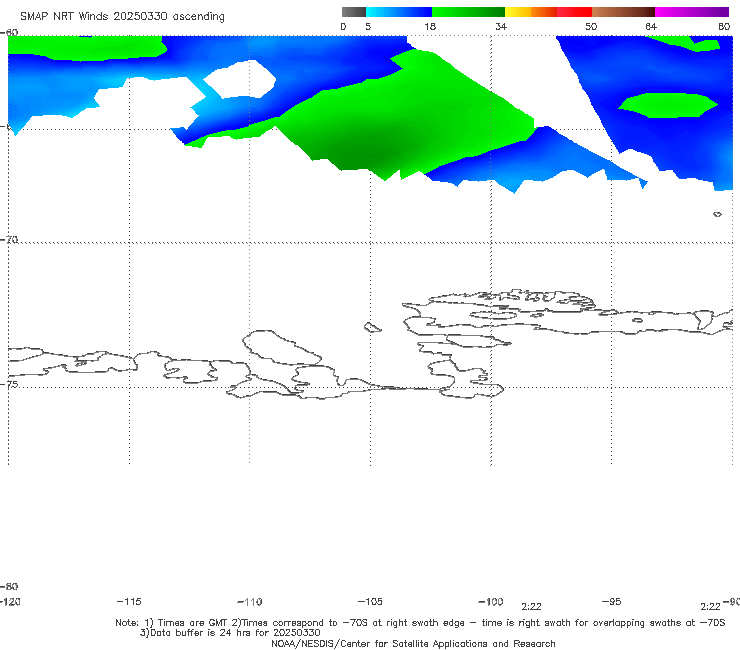
Task: Click the yellow-red 34-50 color bar segment
Action: click(548, 12)
